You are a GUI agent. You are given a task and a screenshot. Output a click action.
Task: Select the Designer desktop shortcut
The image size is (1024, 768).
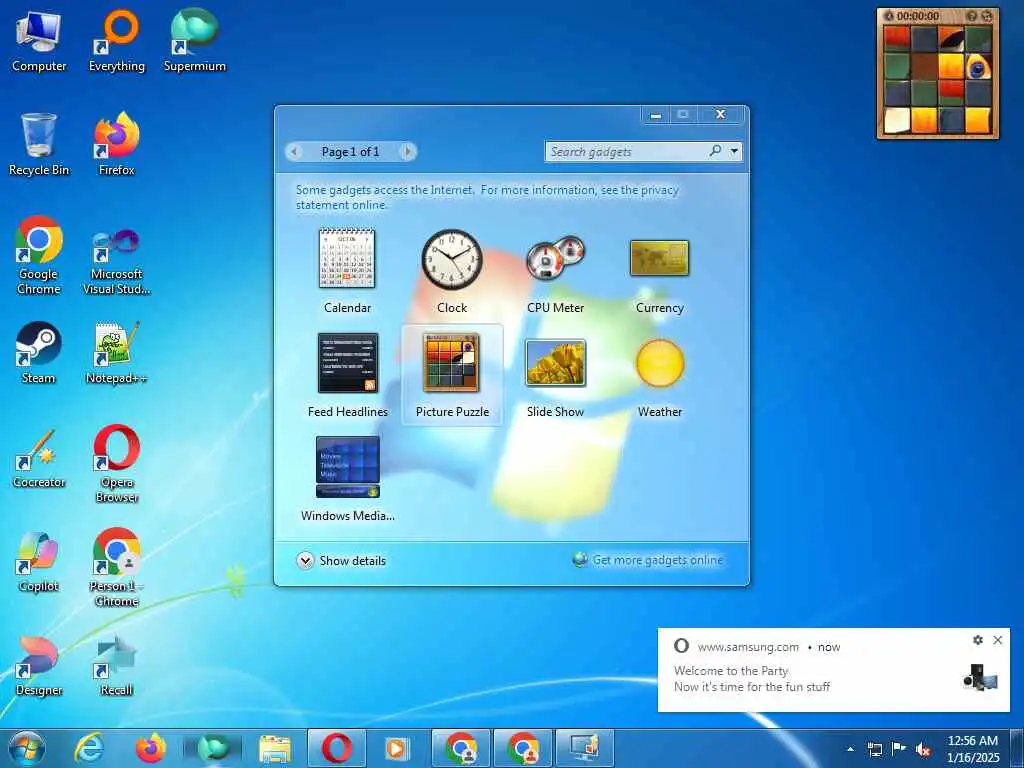tap(39, 665)
